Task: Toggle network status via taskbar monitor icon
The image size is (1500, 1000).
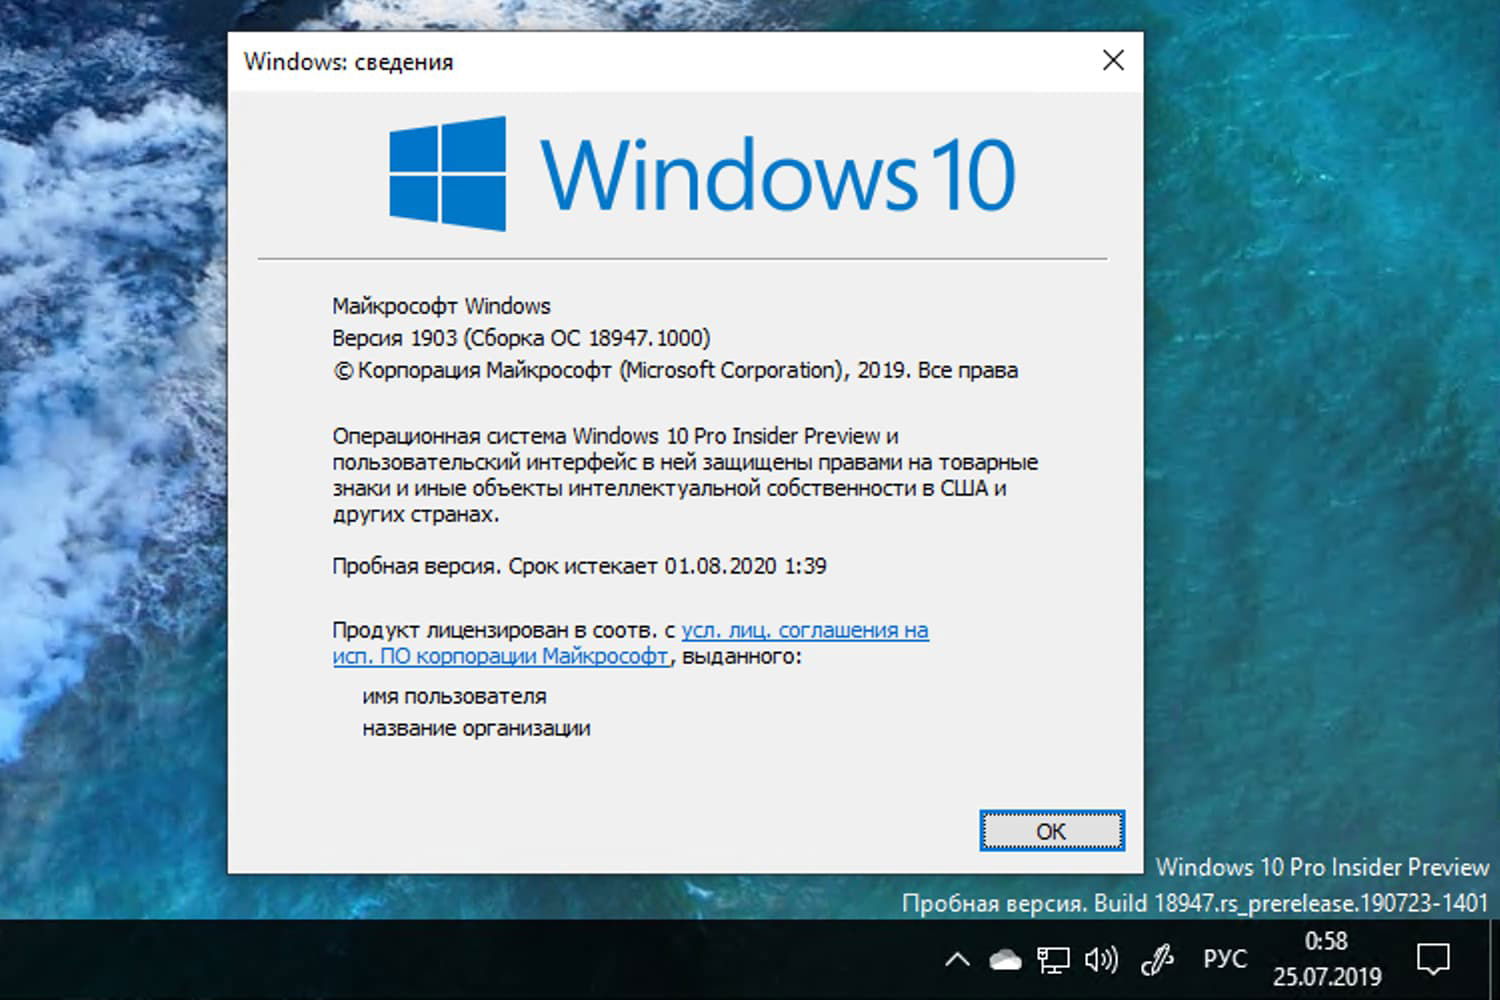Action: coord(1052,958)
